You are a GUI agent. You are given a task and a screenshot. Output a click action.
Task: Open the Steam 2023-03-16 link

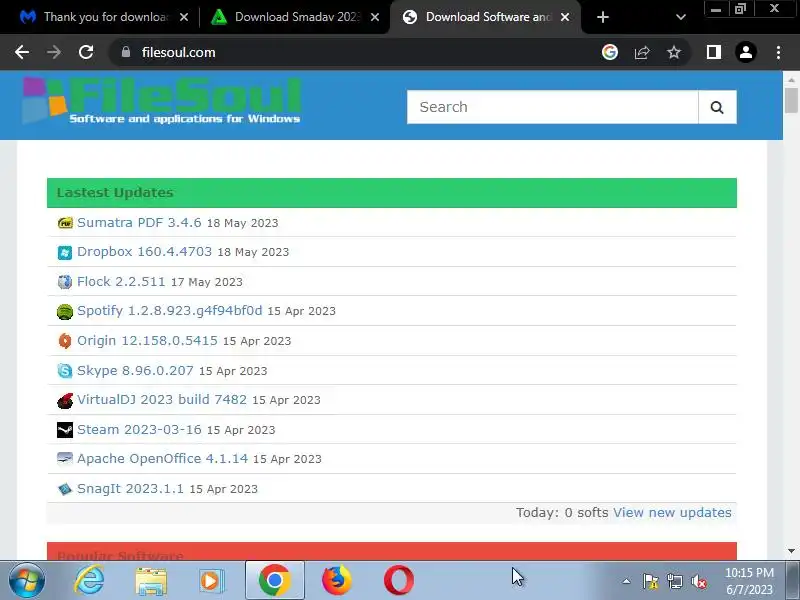pyautogui.click(x=139, y=430)
